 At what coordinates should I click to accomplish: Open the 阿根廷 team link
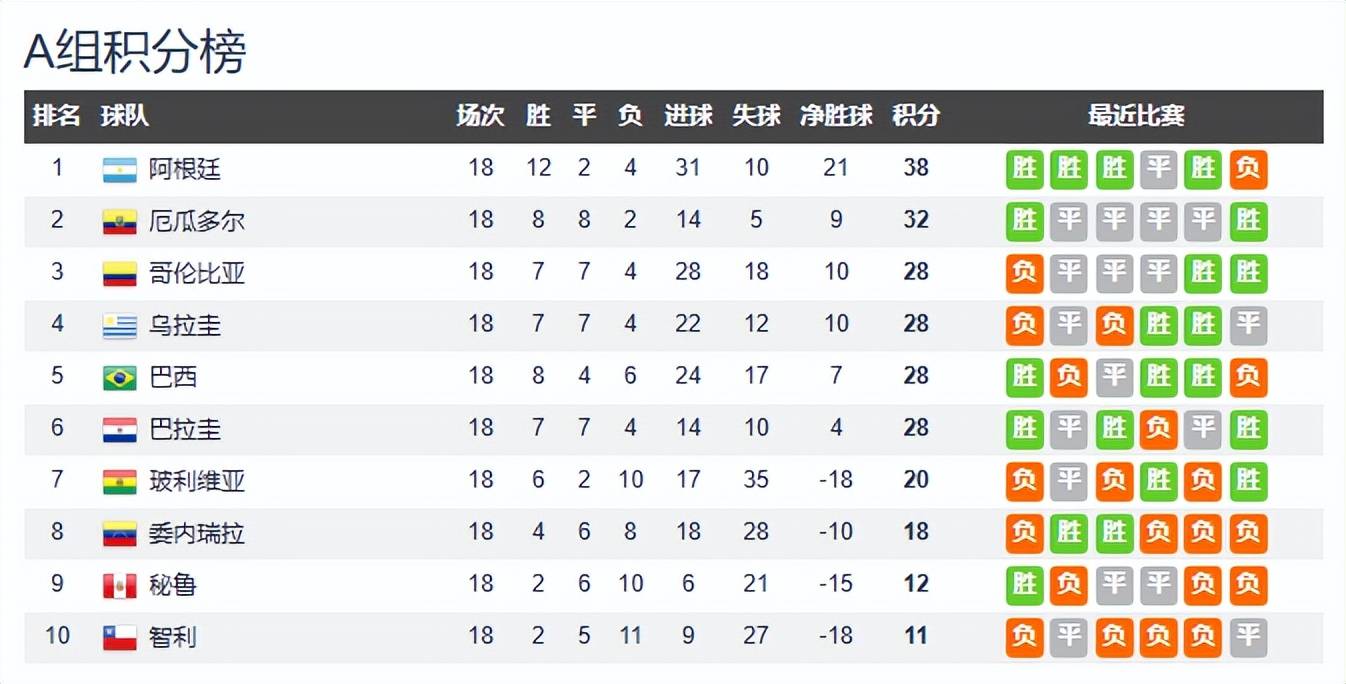coord(184,169)
